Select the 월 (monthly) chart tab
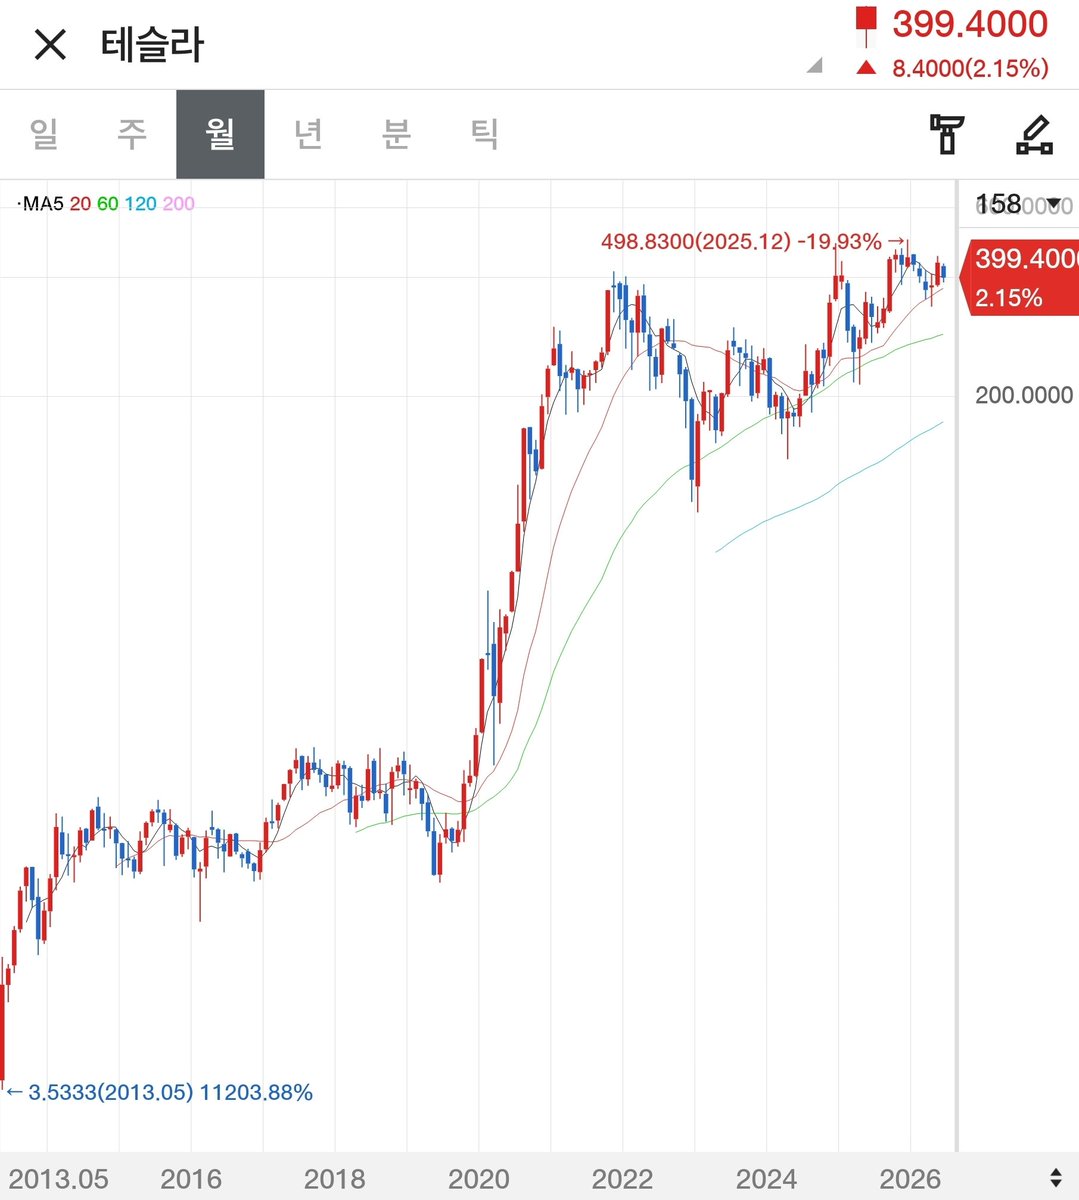 220,134
